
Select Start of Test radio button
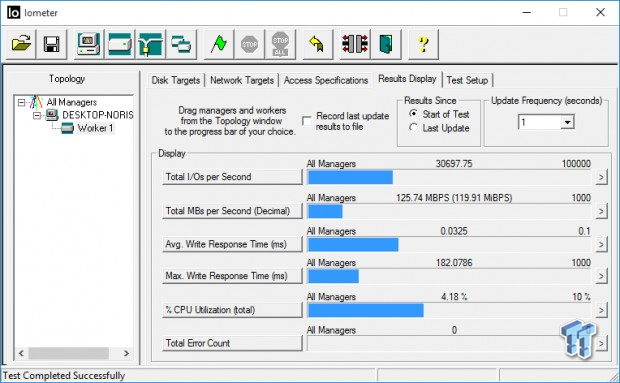tap(414, 114)
